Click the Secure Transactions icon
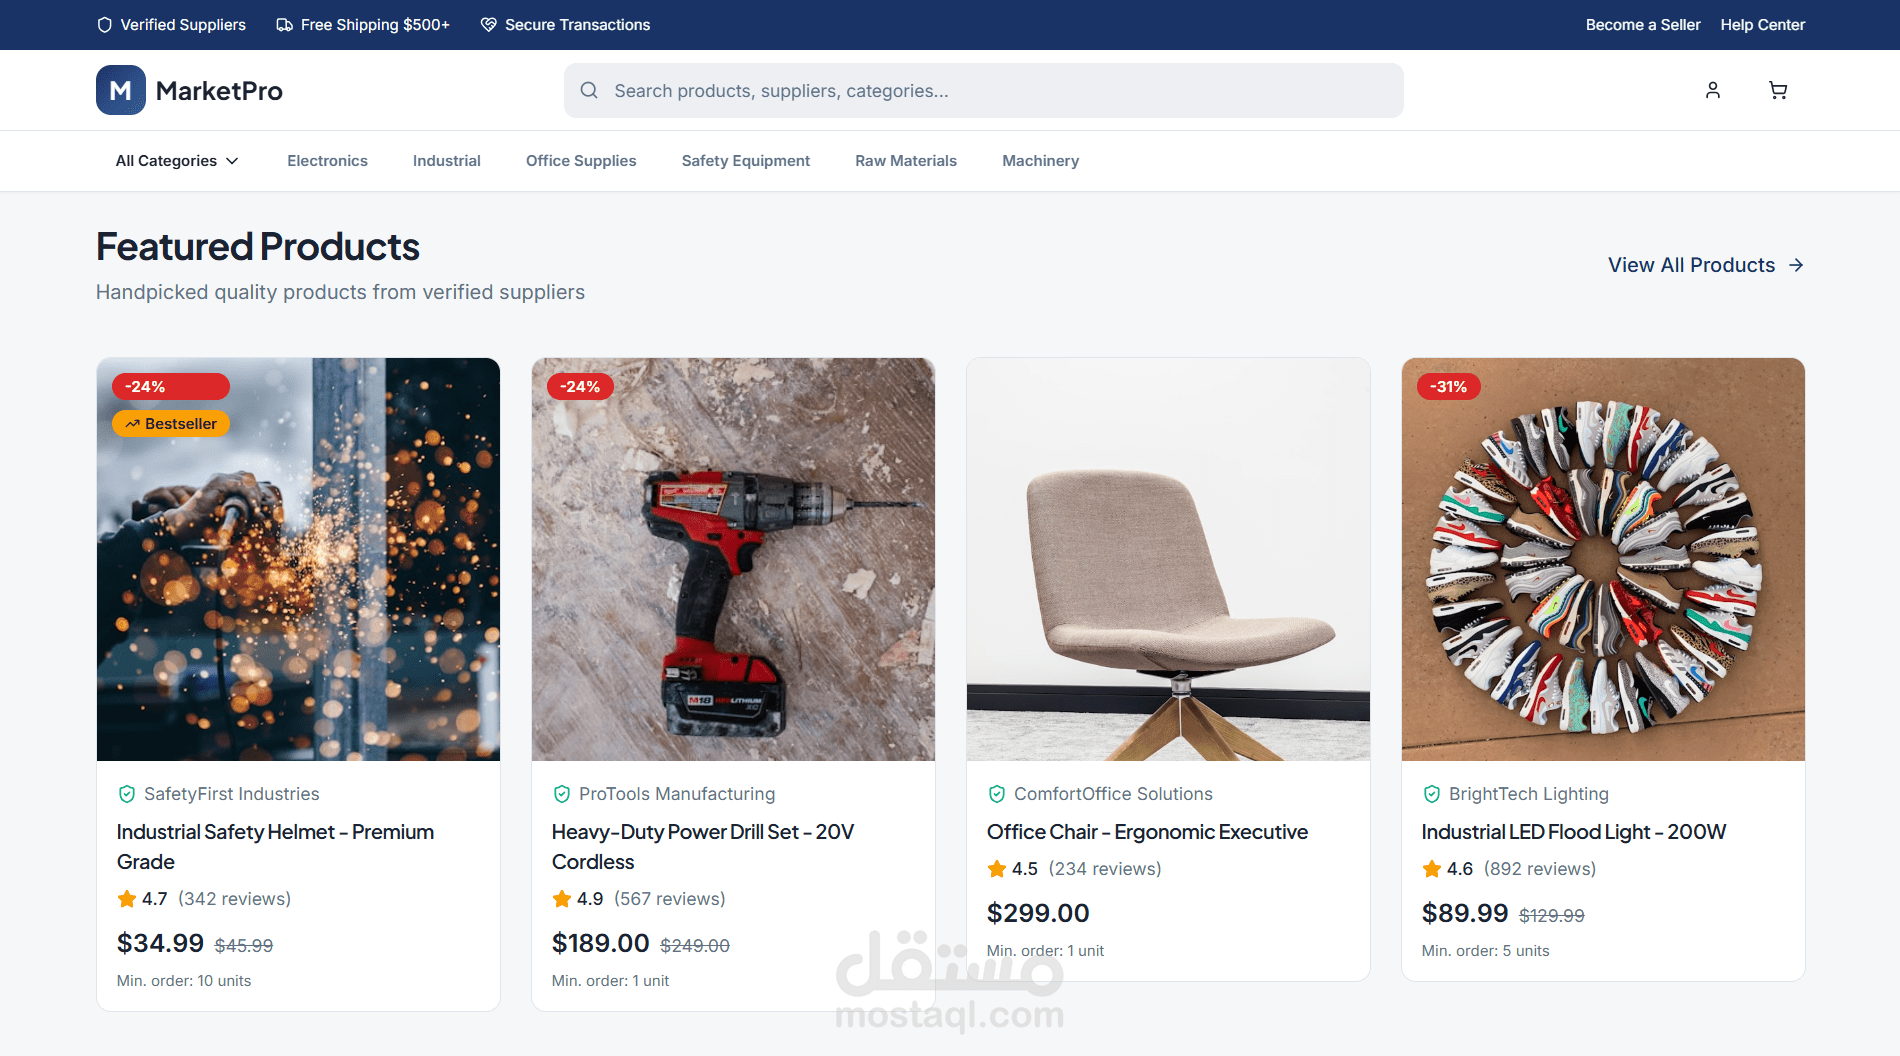Viewport: 1900px width, 1056px height. coord(488,25)
